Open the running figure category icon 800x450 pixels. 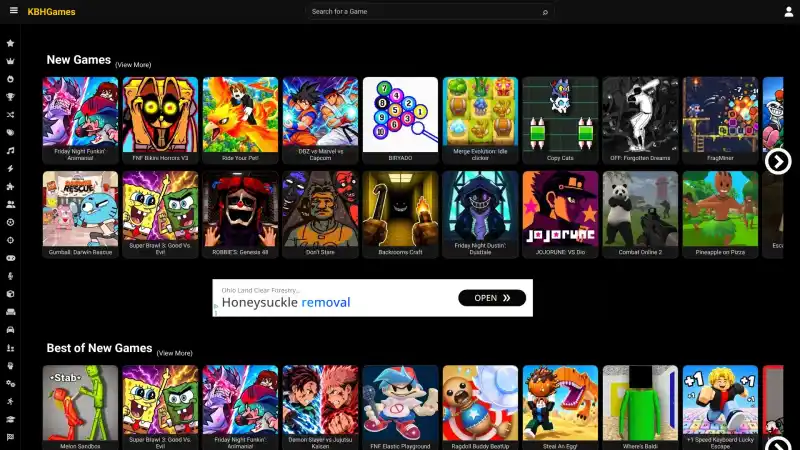point(10,402)
